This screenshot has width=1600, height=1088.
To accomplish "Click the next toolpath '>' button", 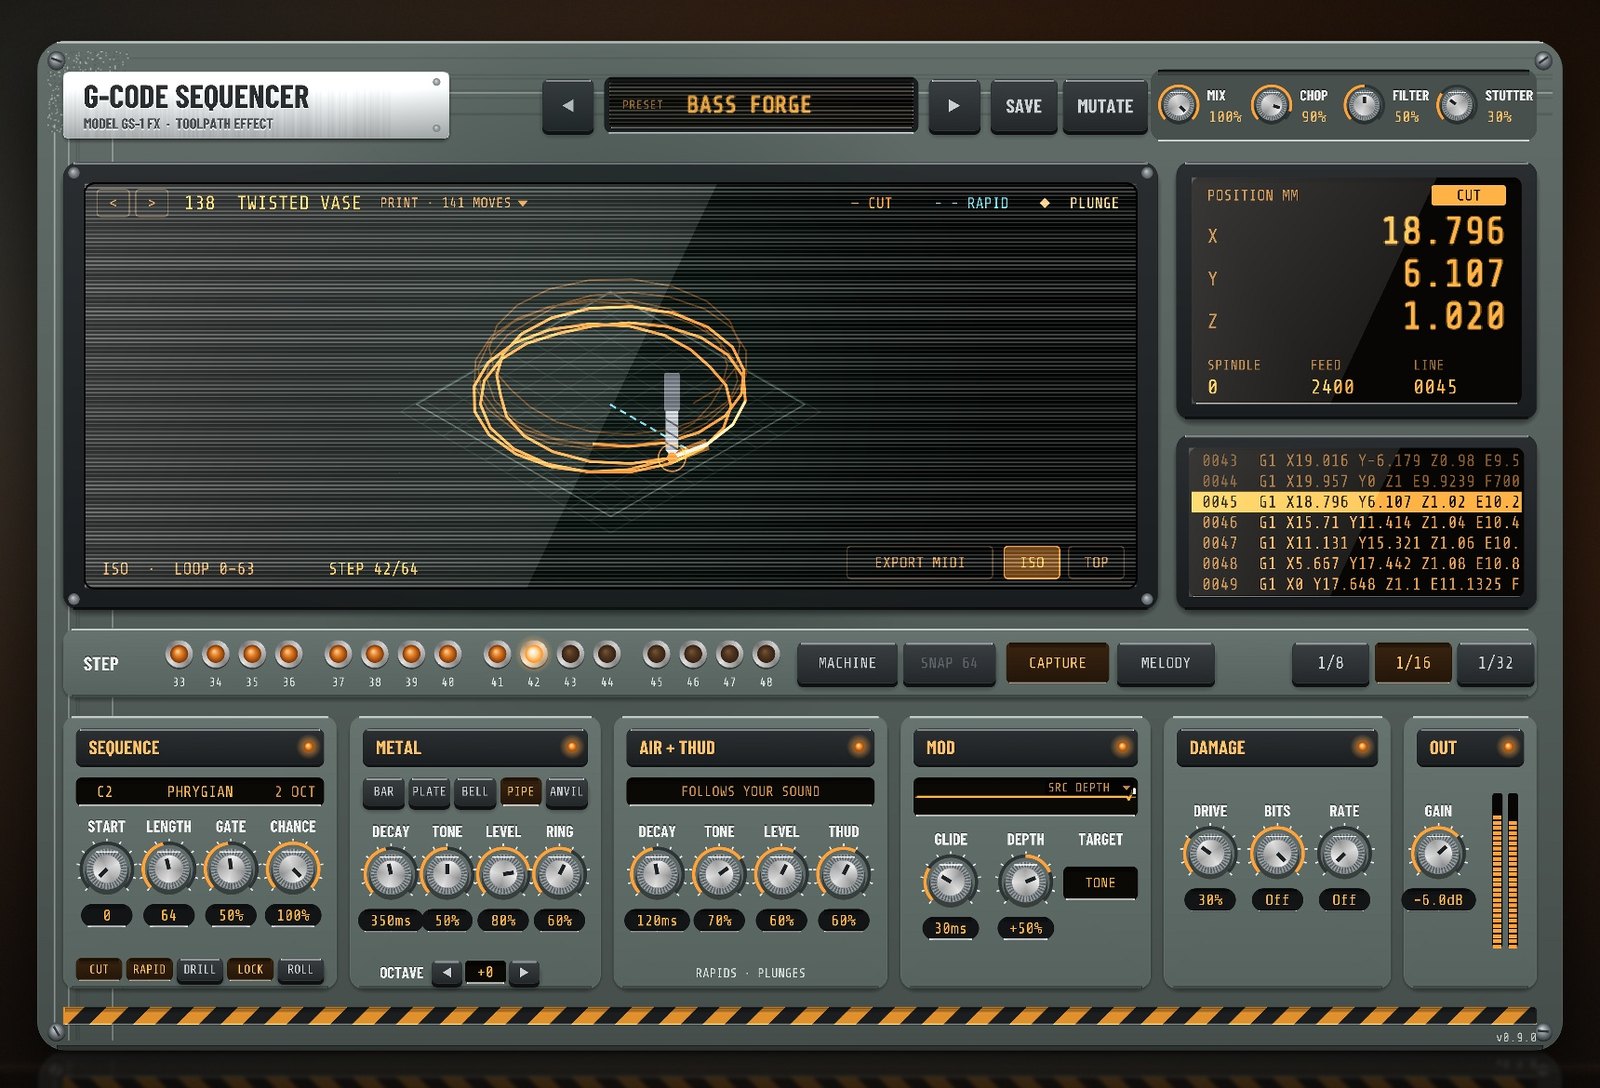I will pyautogui.click(x=151, y=203).
